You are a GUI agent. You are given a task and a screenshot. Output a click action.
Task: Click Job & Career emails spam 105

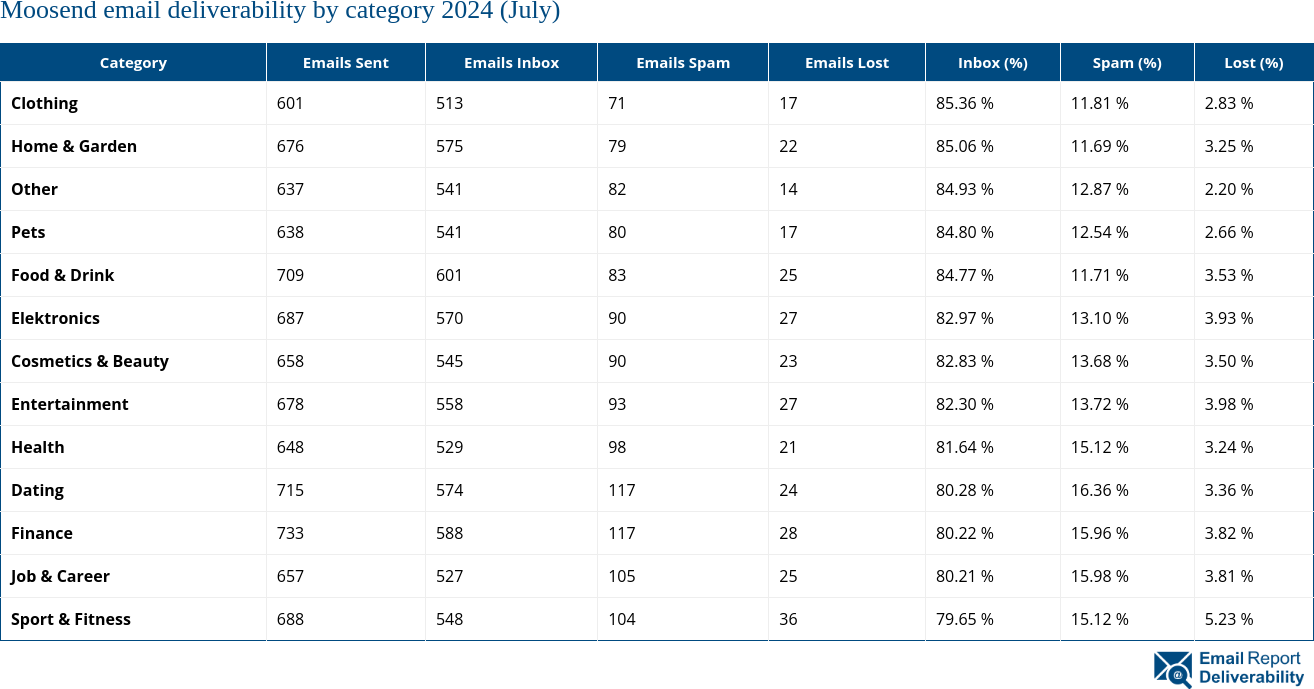point(622,576)
